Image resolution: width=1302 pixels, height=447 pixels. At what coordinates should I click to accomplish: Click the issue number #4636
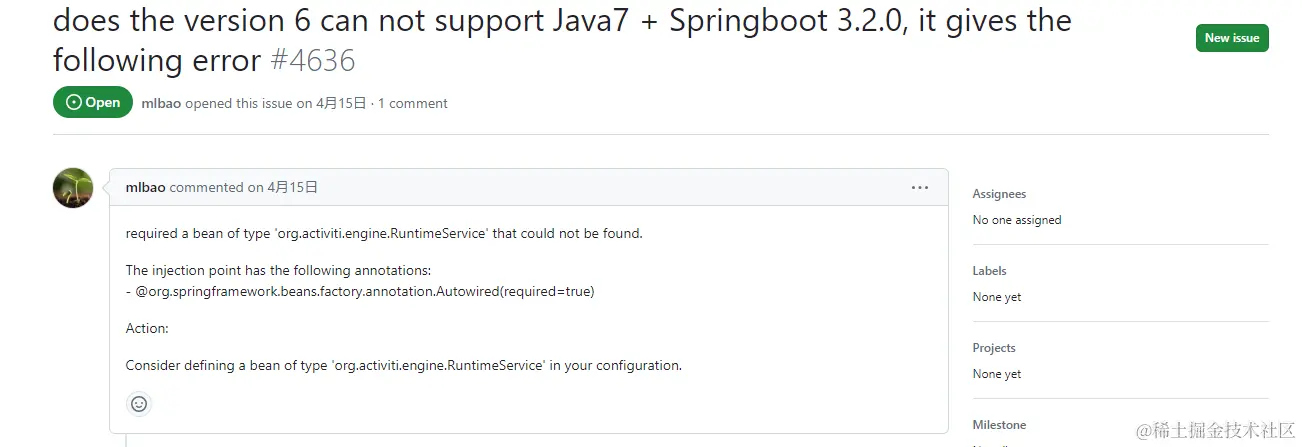[313, 61]
